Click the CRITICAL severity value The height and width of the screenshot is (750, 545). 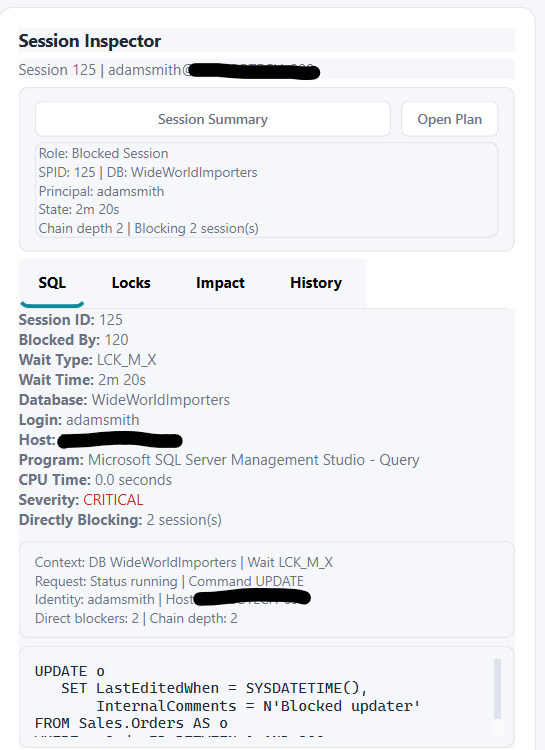pos(113,500)
